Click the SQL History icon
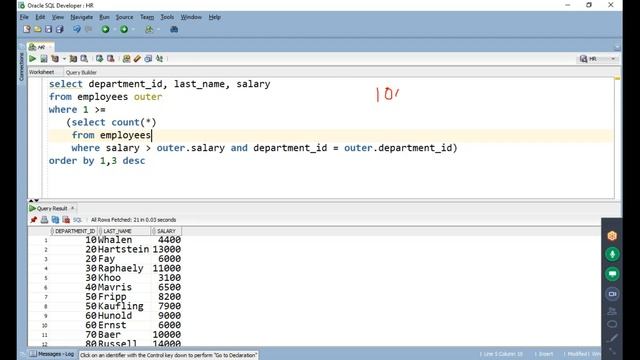 pos(148,59)
